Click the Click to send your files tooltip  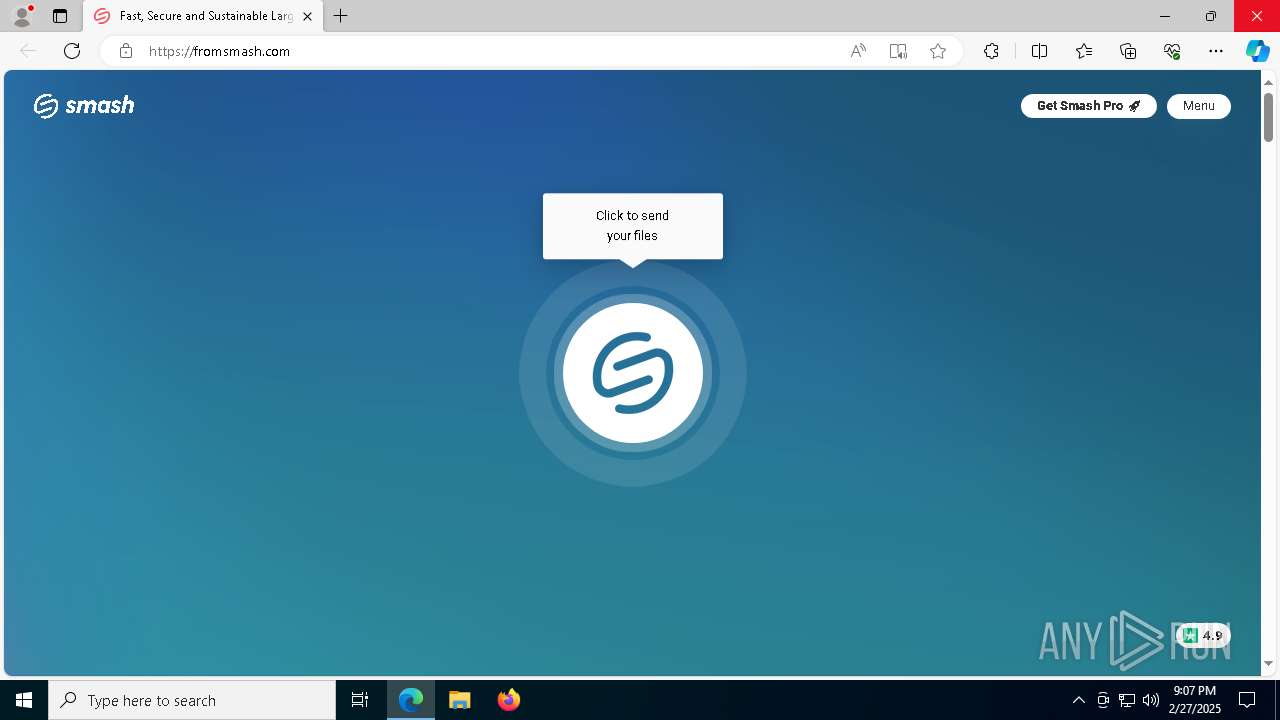click(633, 226)
